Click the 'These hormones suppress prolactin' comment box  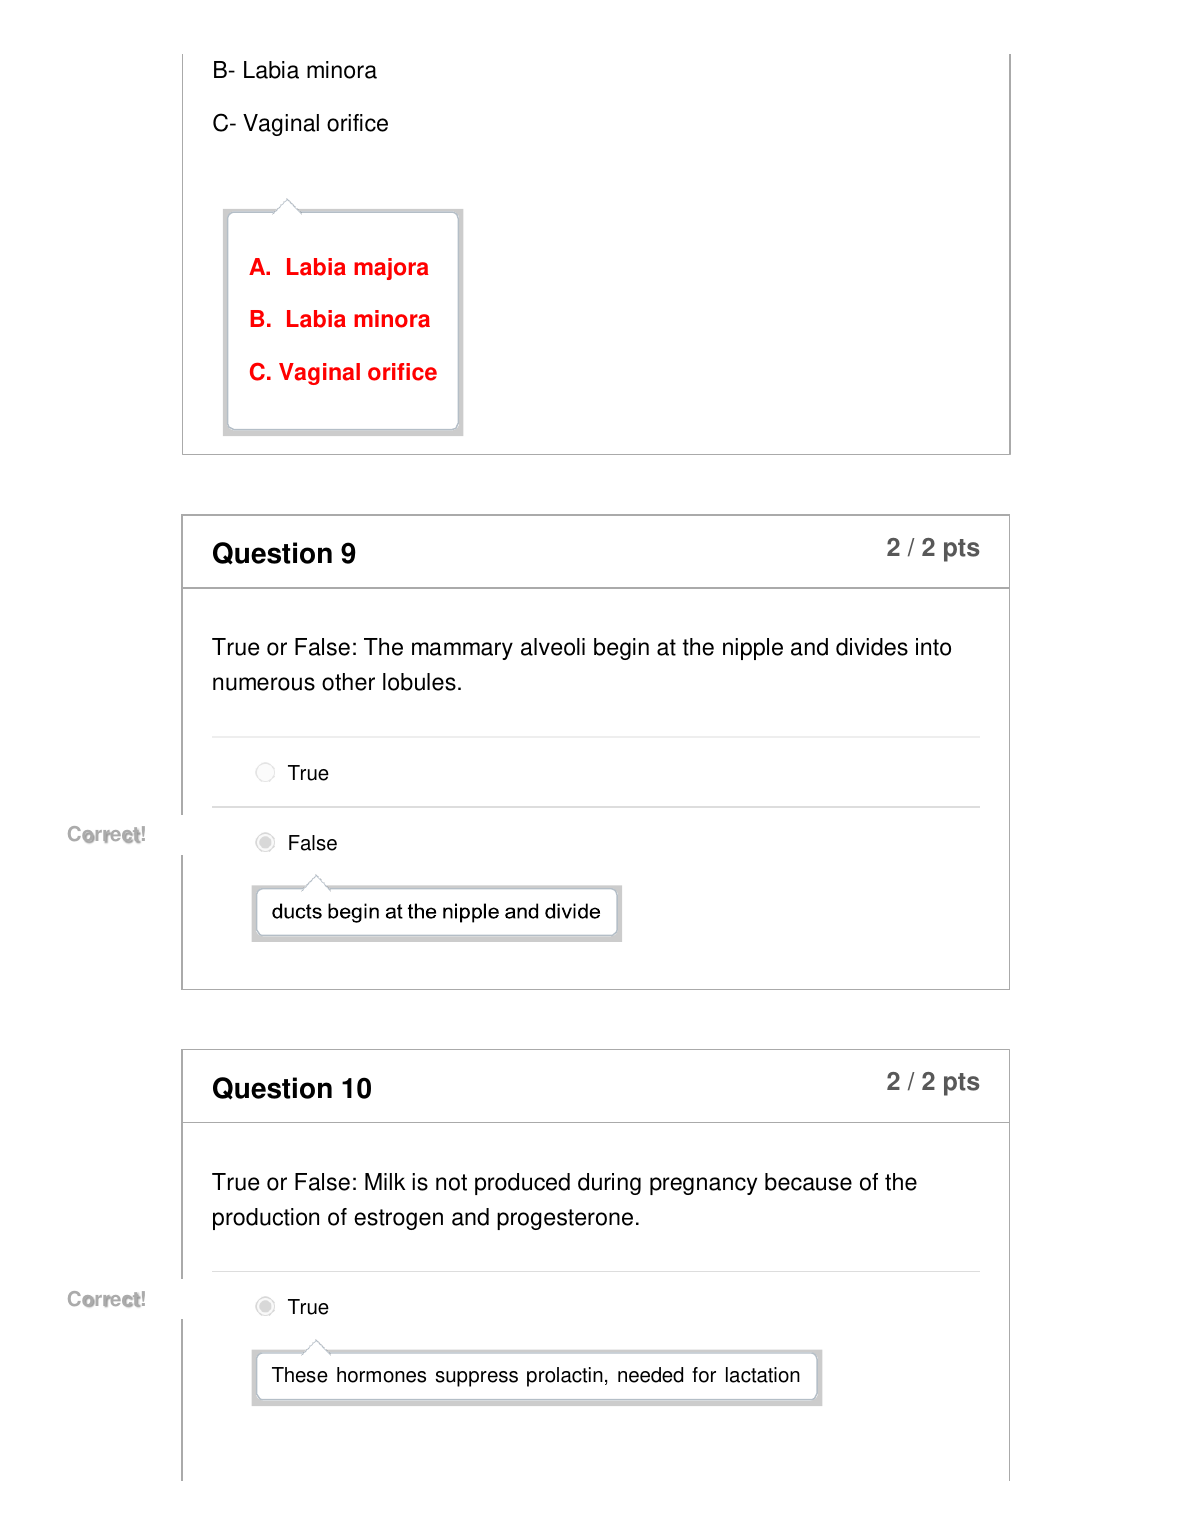point(536,1376)
